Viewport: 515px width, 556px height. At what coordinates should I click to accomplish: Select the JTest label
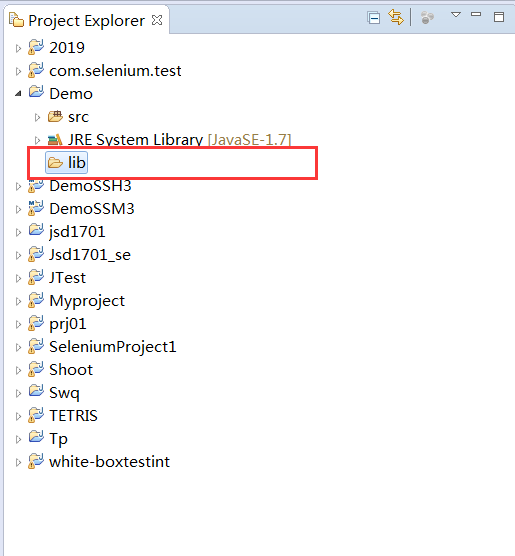tap(67, 278)
